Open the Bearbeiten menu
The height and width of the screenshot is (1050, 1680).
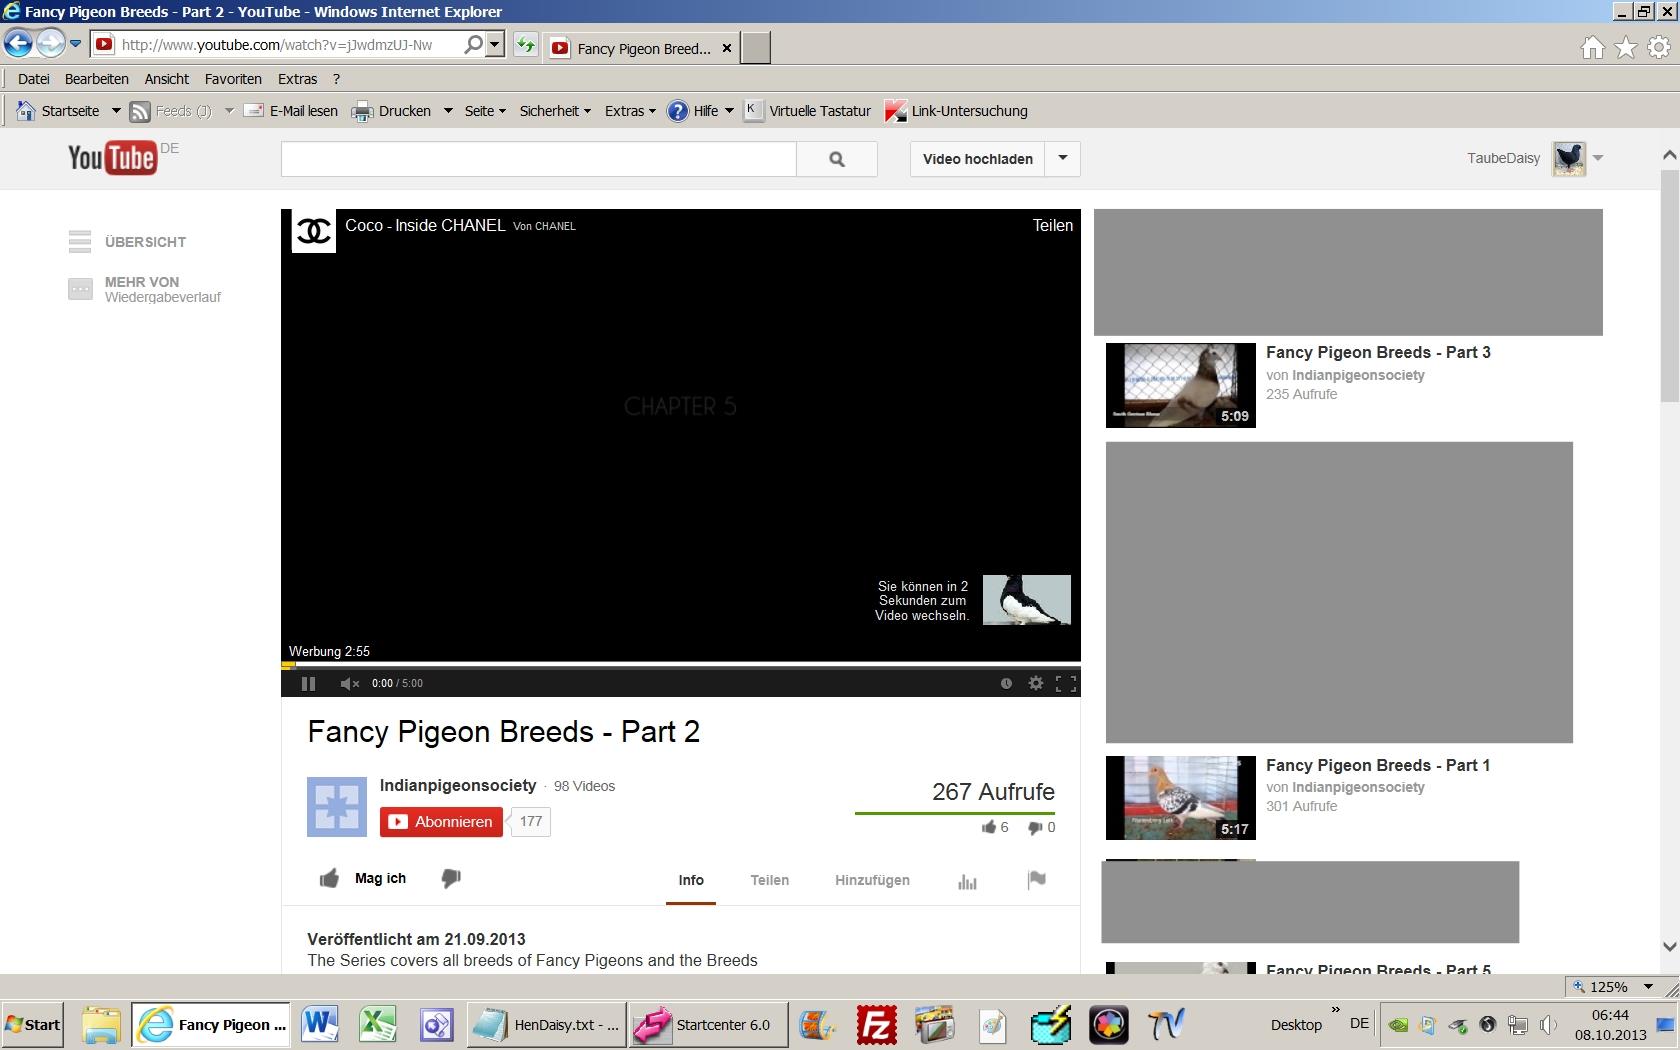click(96, 79)
